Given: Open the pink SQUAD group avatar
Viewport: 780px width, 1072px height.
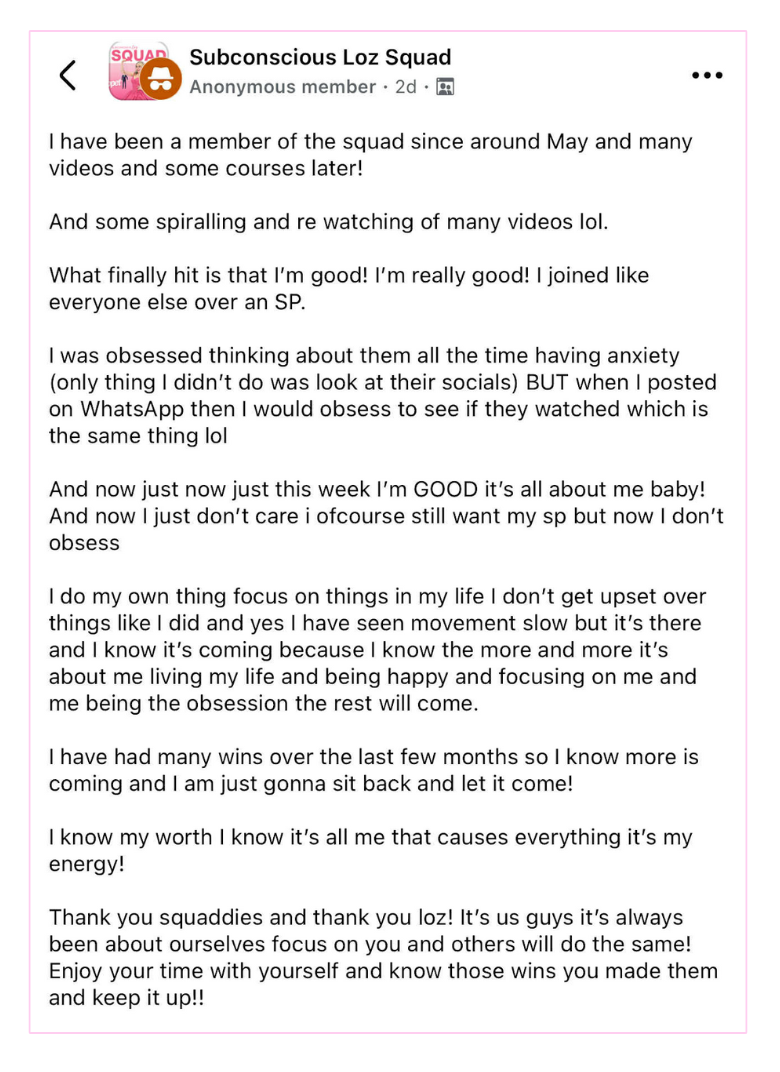Looking at the screenshot, I should (136, 70).
